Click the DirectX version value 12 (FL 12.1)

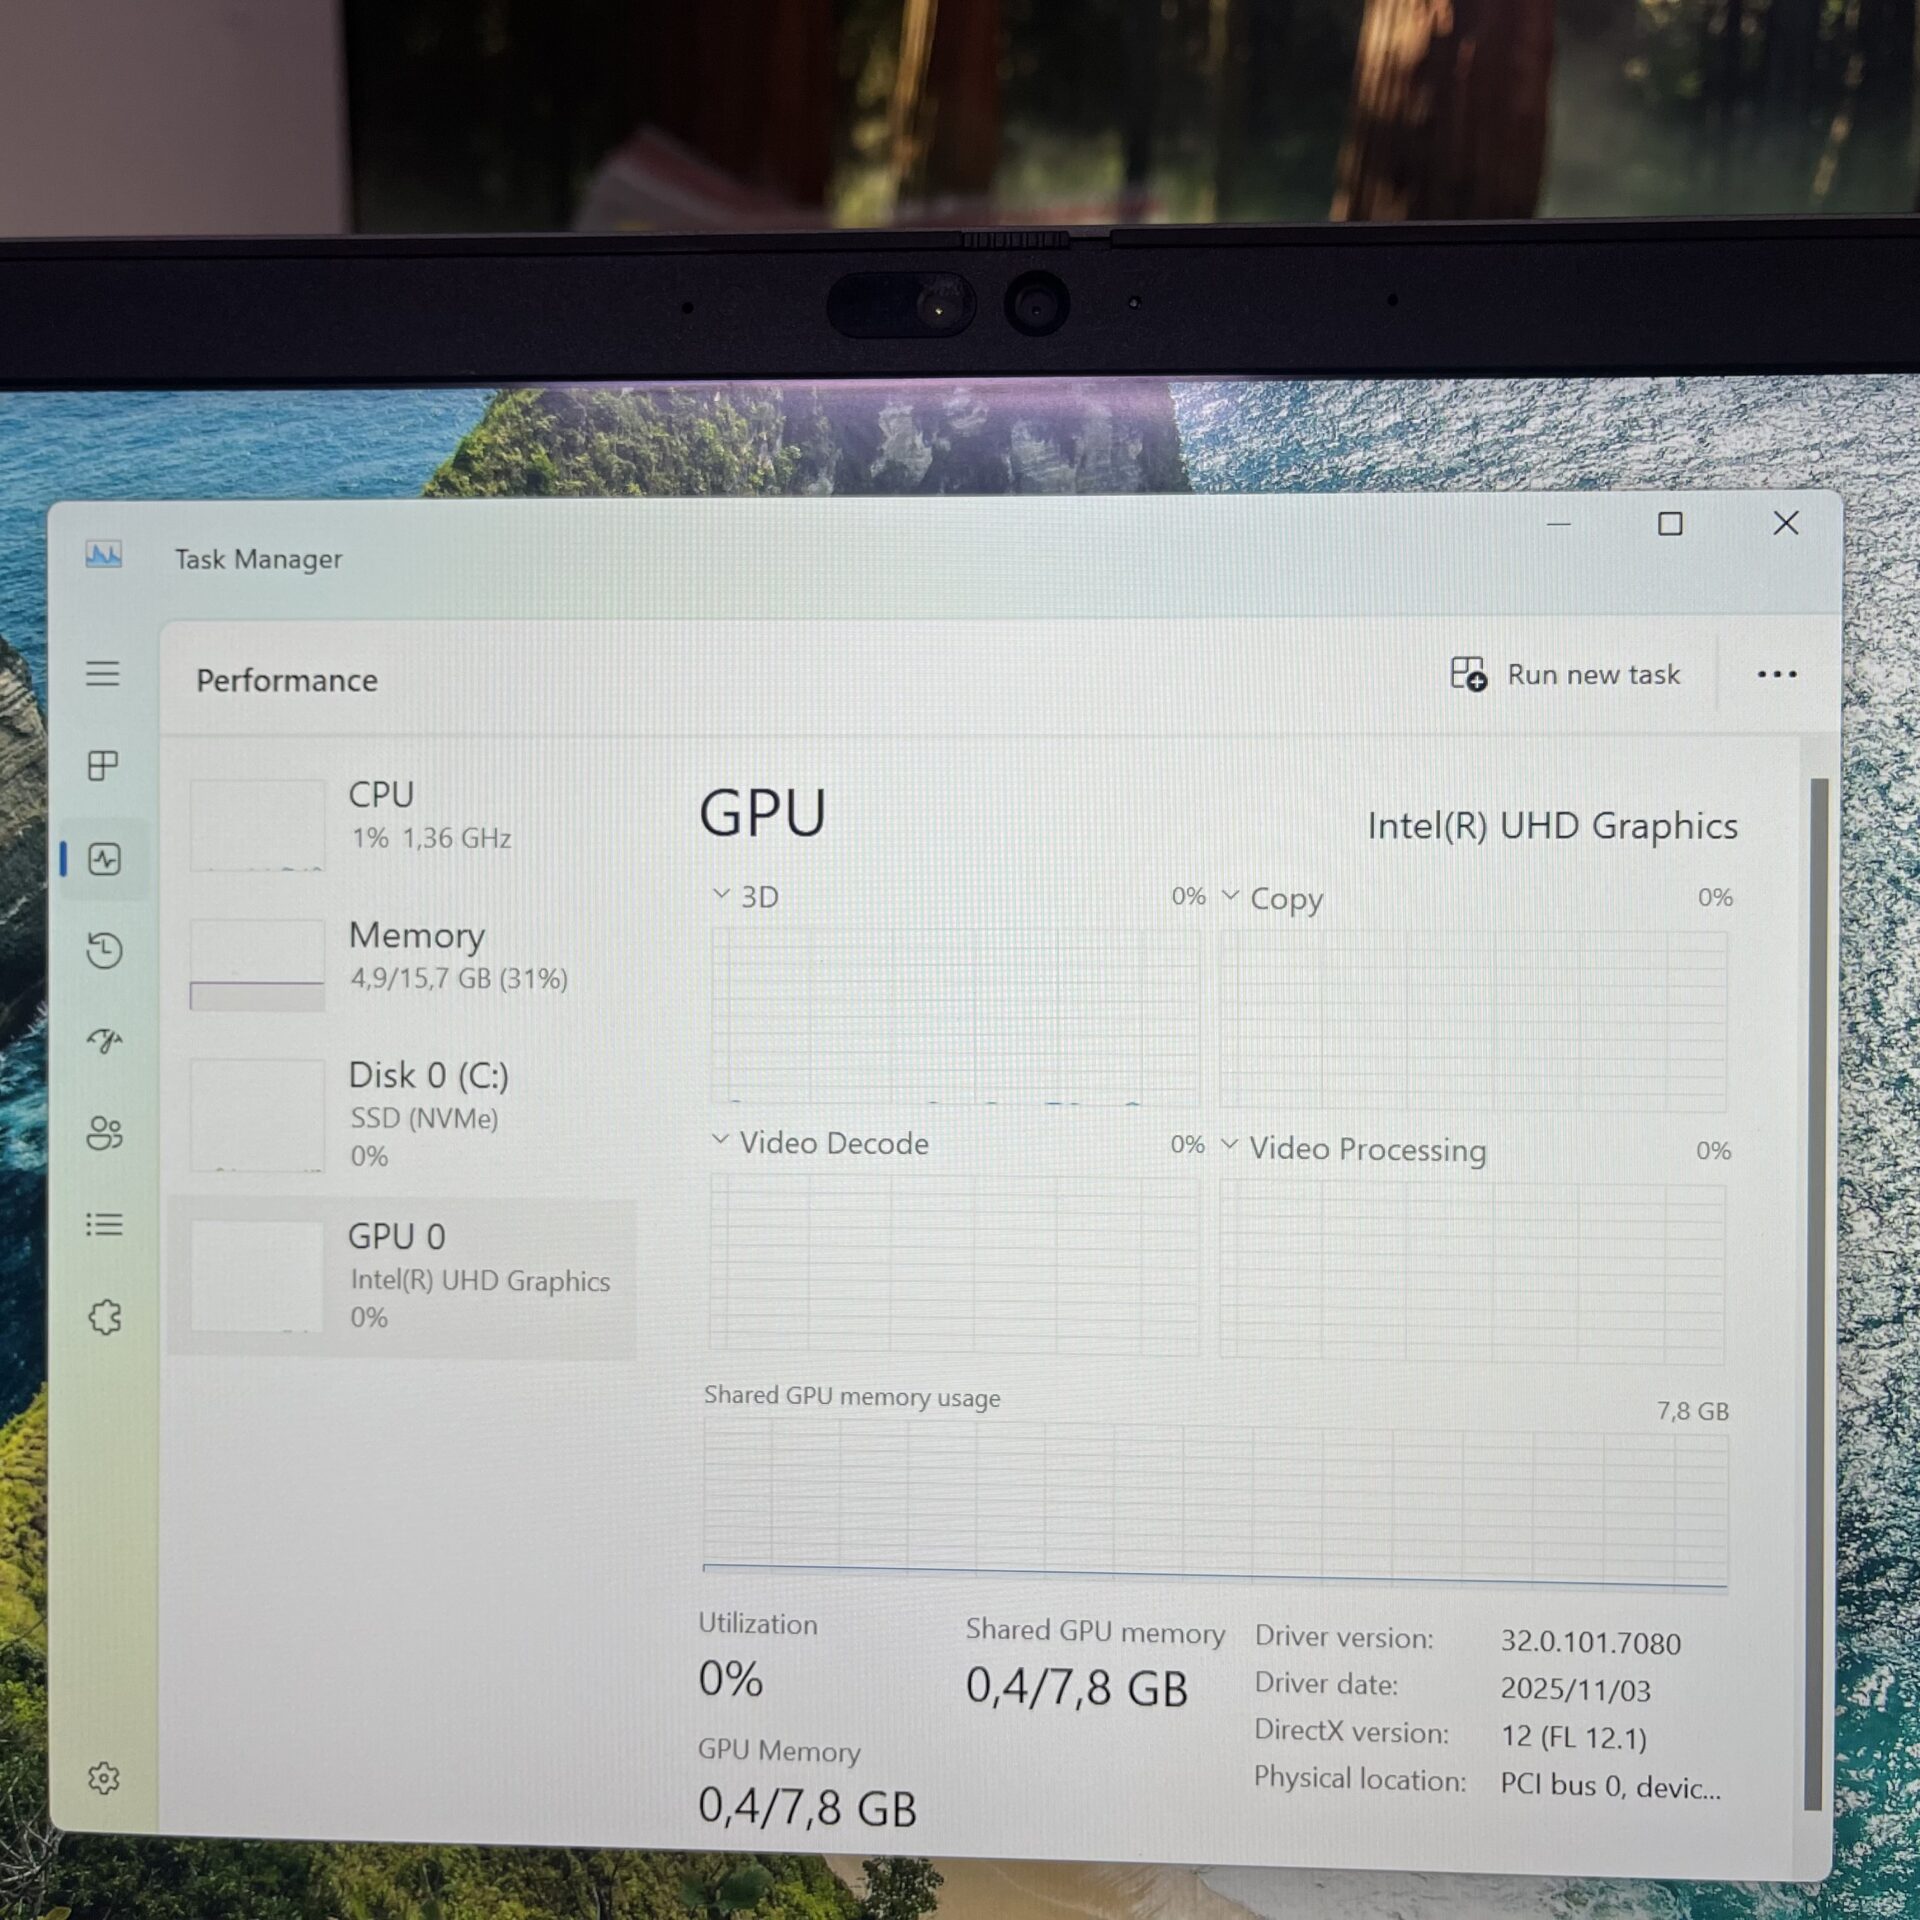click(x=1573, y=1737)
